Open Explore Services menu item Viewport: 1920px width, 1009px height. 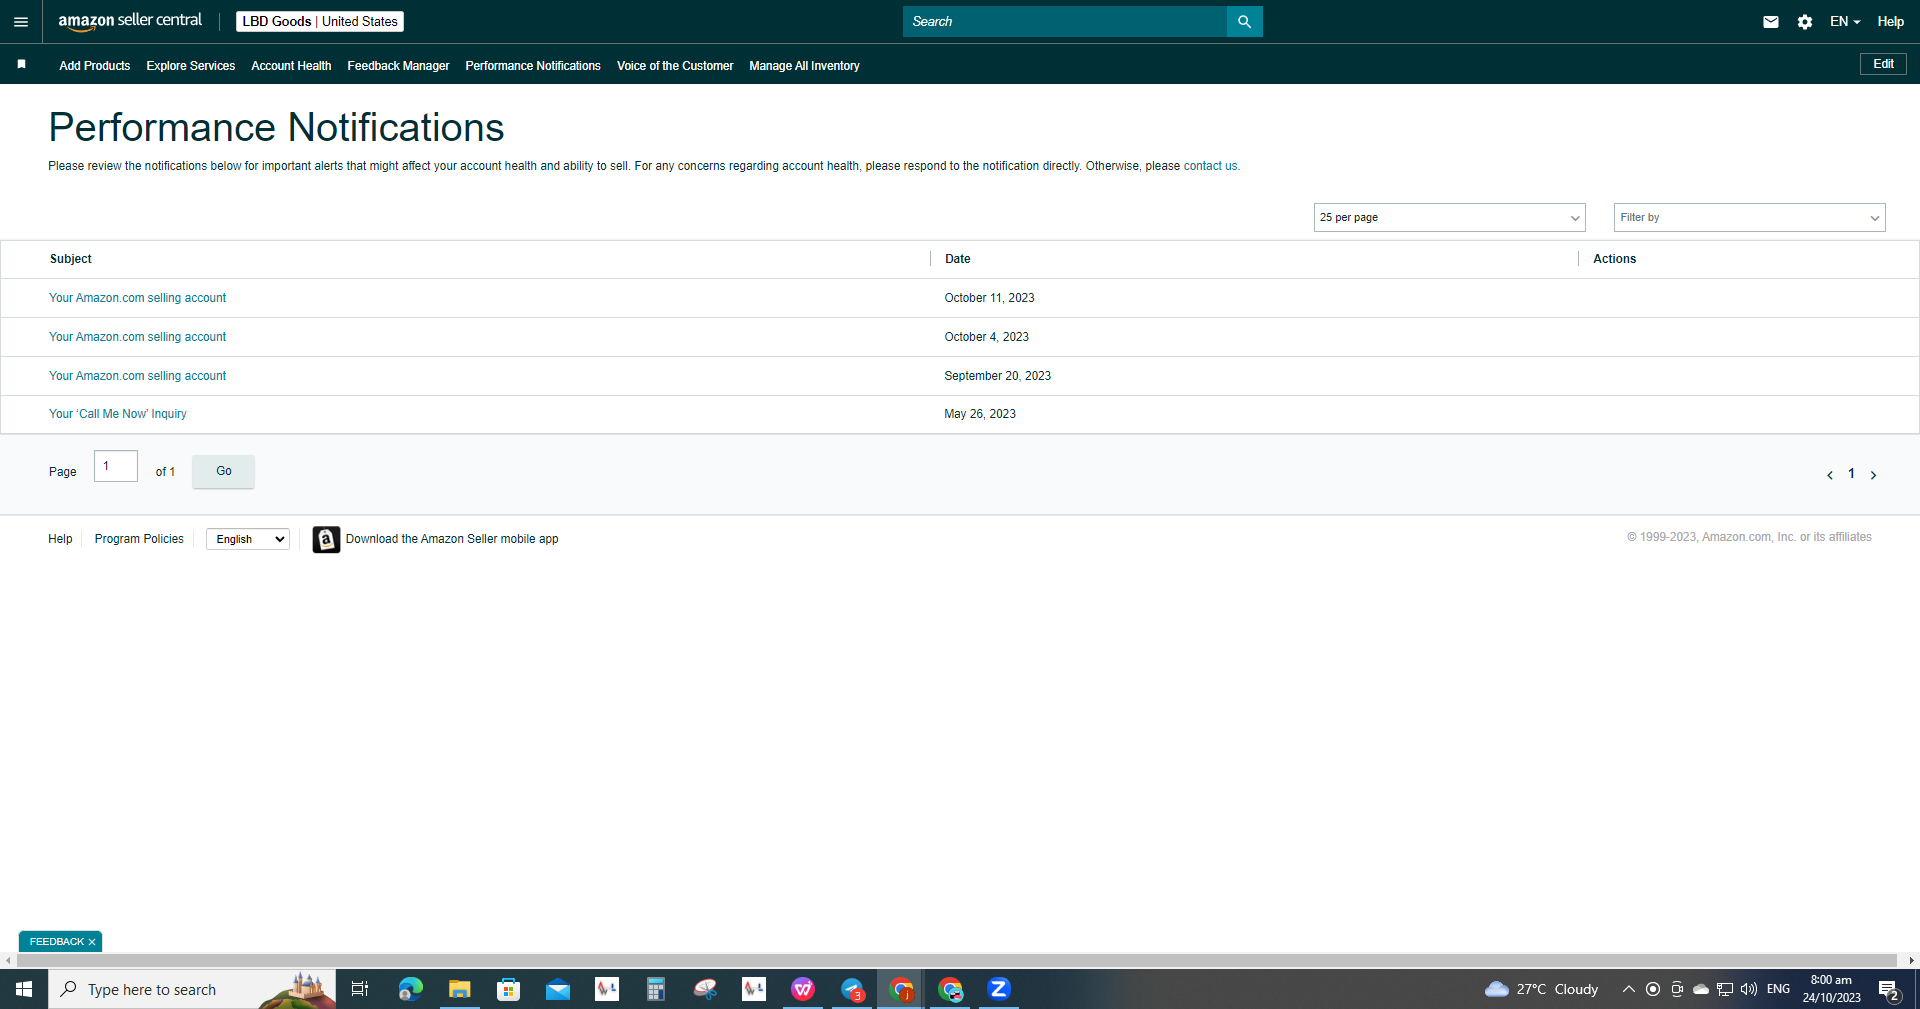point(191,66)
